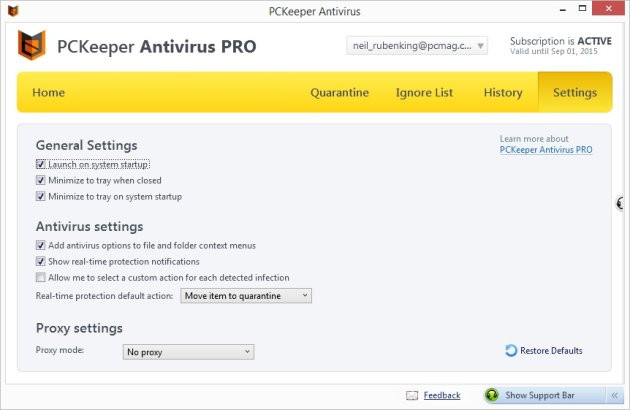Enable custom action for each detected infection
630x410 pixels.
(41, 277)
